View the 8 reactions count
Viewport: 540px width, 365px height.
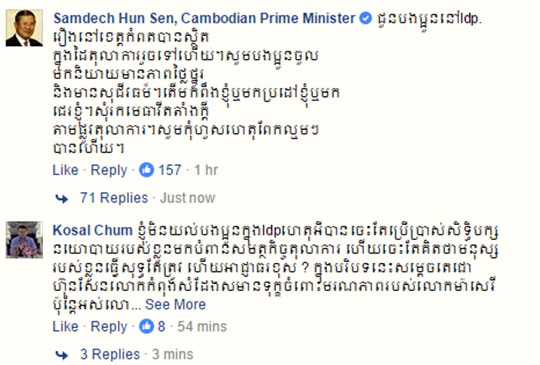point(162,326)
